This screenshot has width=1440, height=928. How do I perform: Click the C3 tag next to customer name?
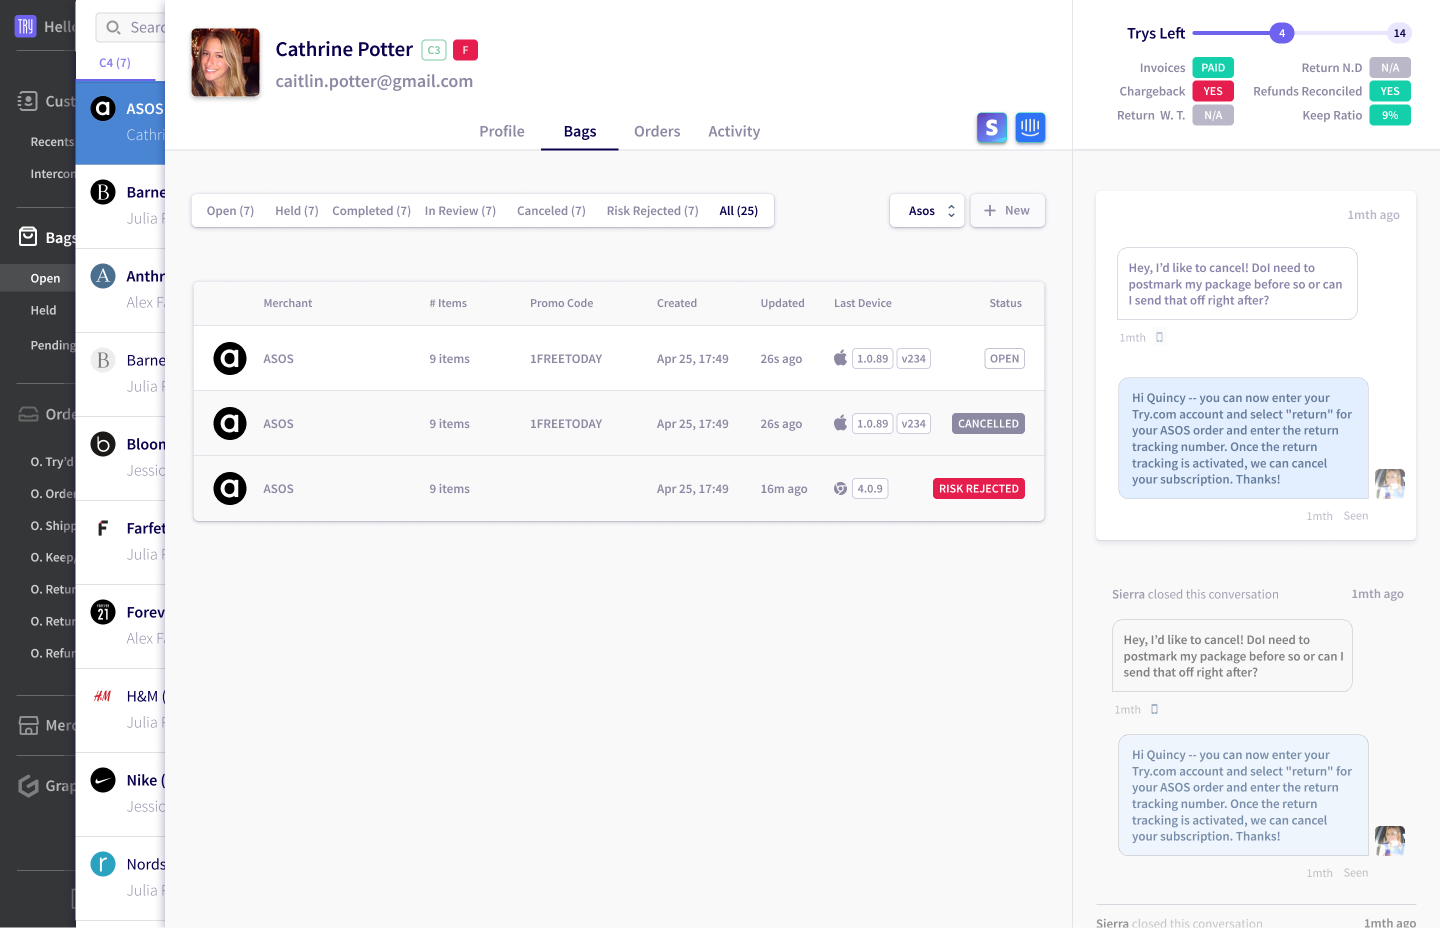434,50
